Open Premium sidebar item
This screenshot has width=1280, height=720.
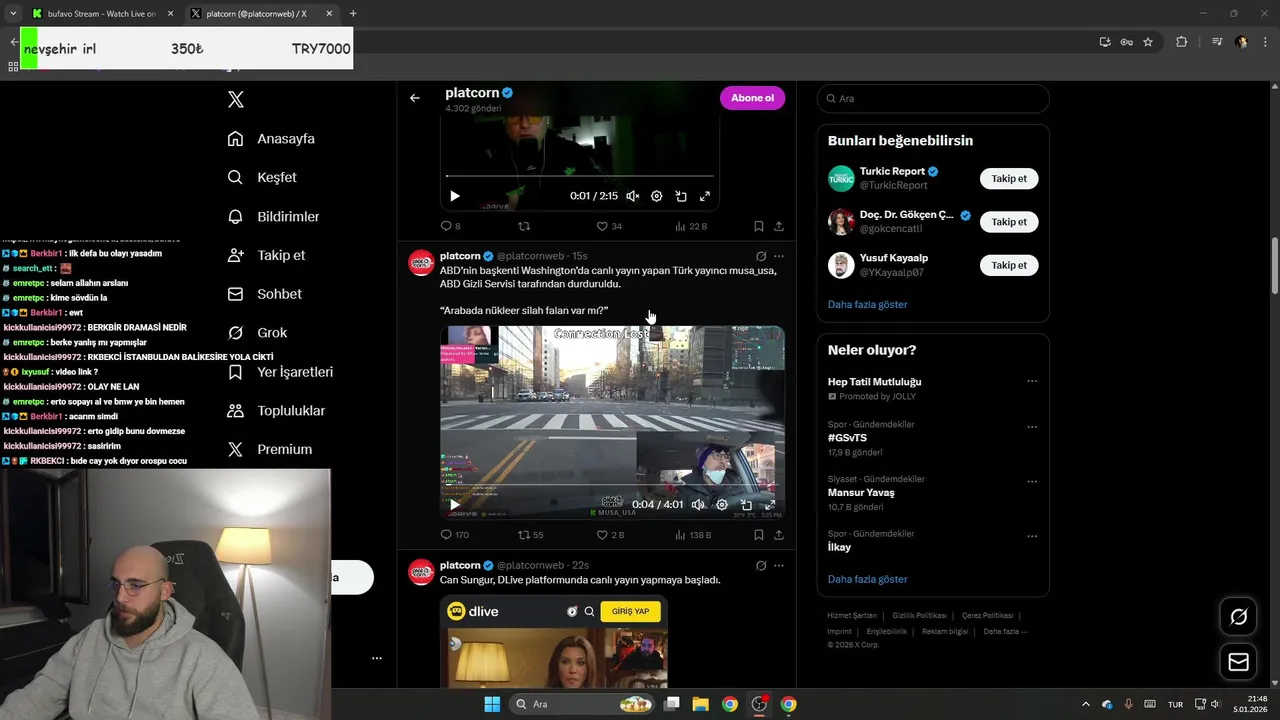pos(269,450)
